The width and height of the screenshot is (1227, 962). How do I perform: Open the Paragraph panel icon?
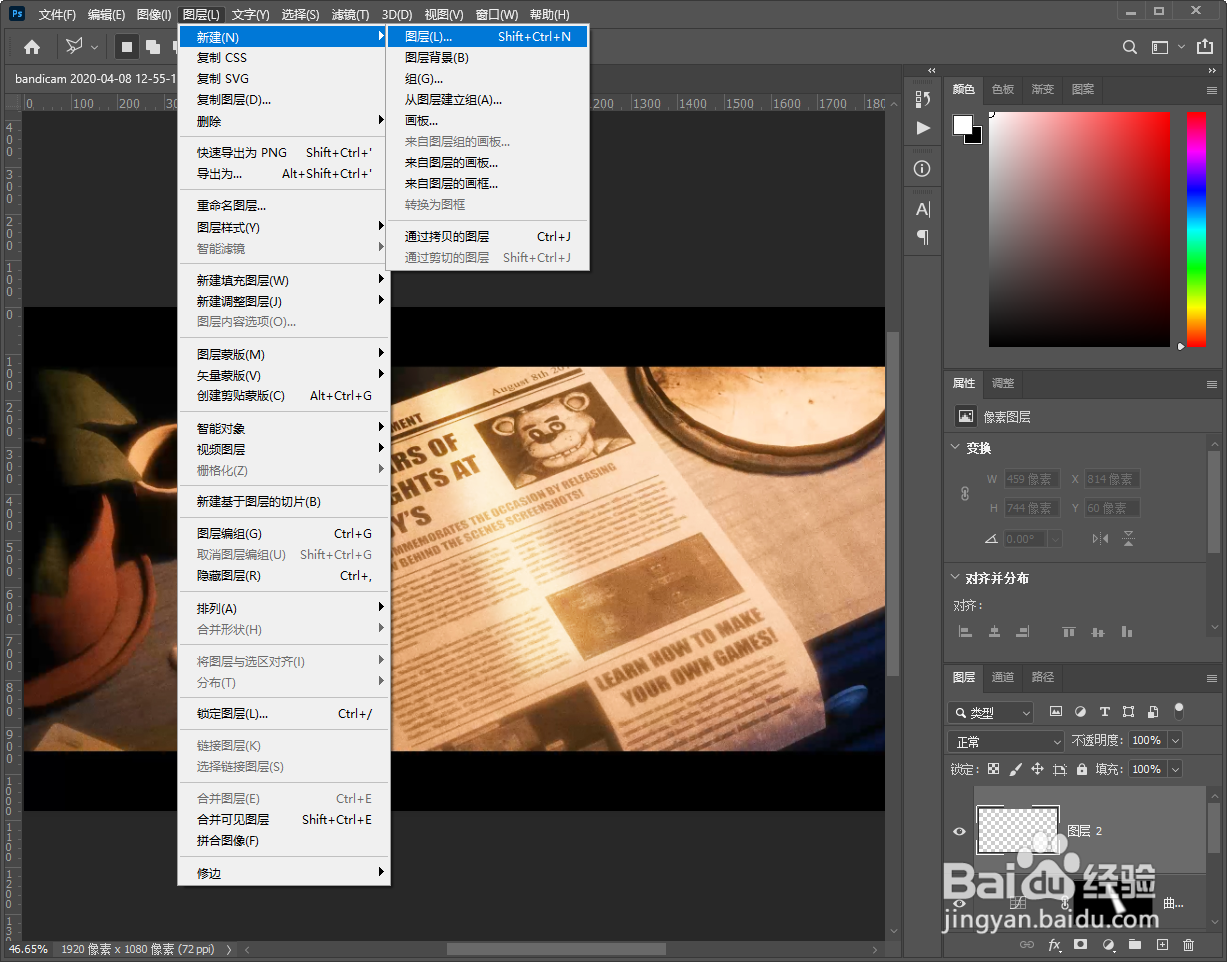tap(923, 237)
